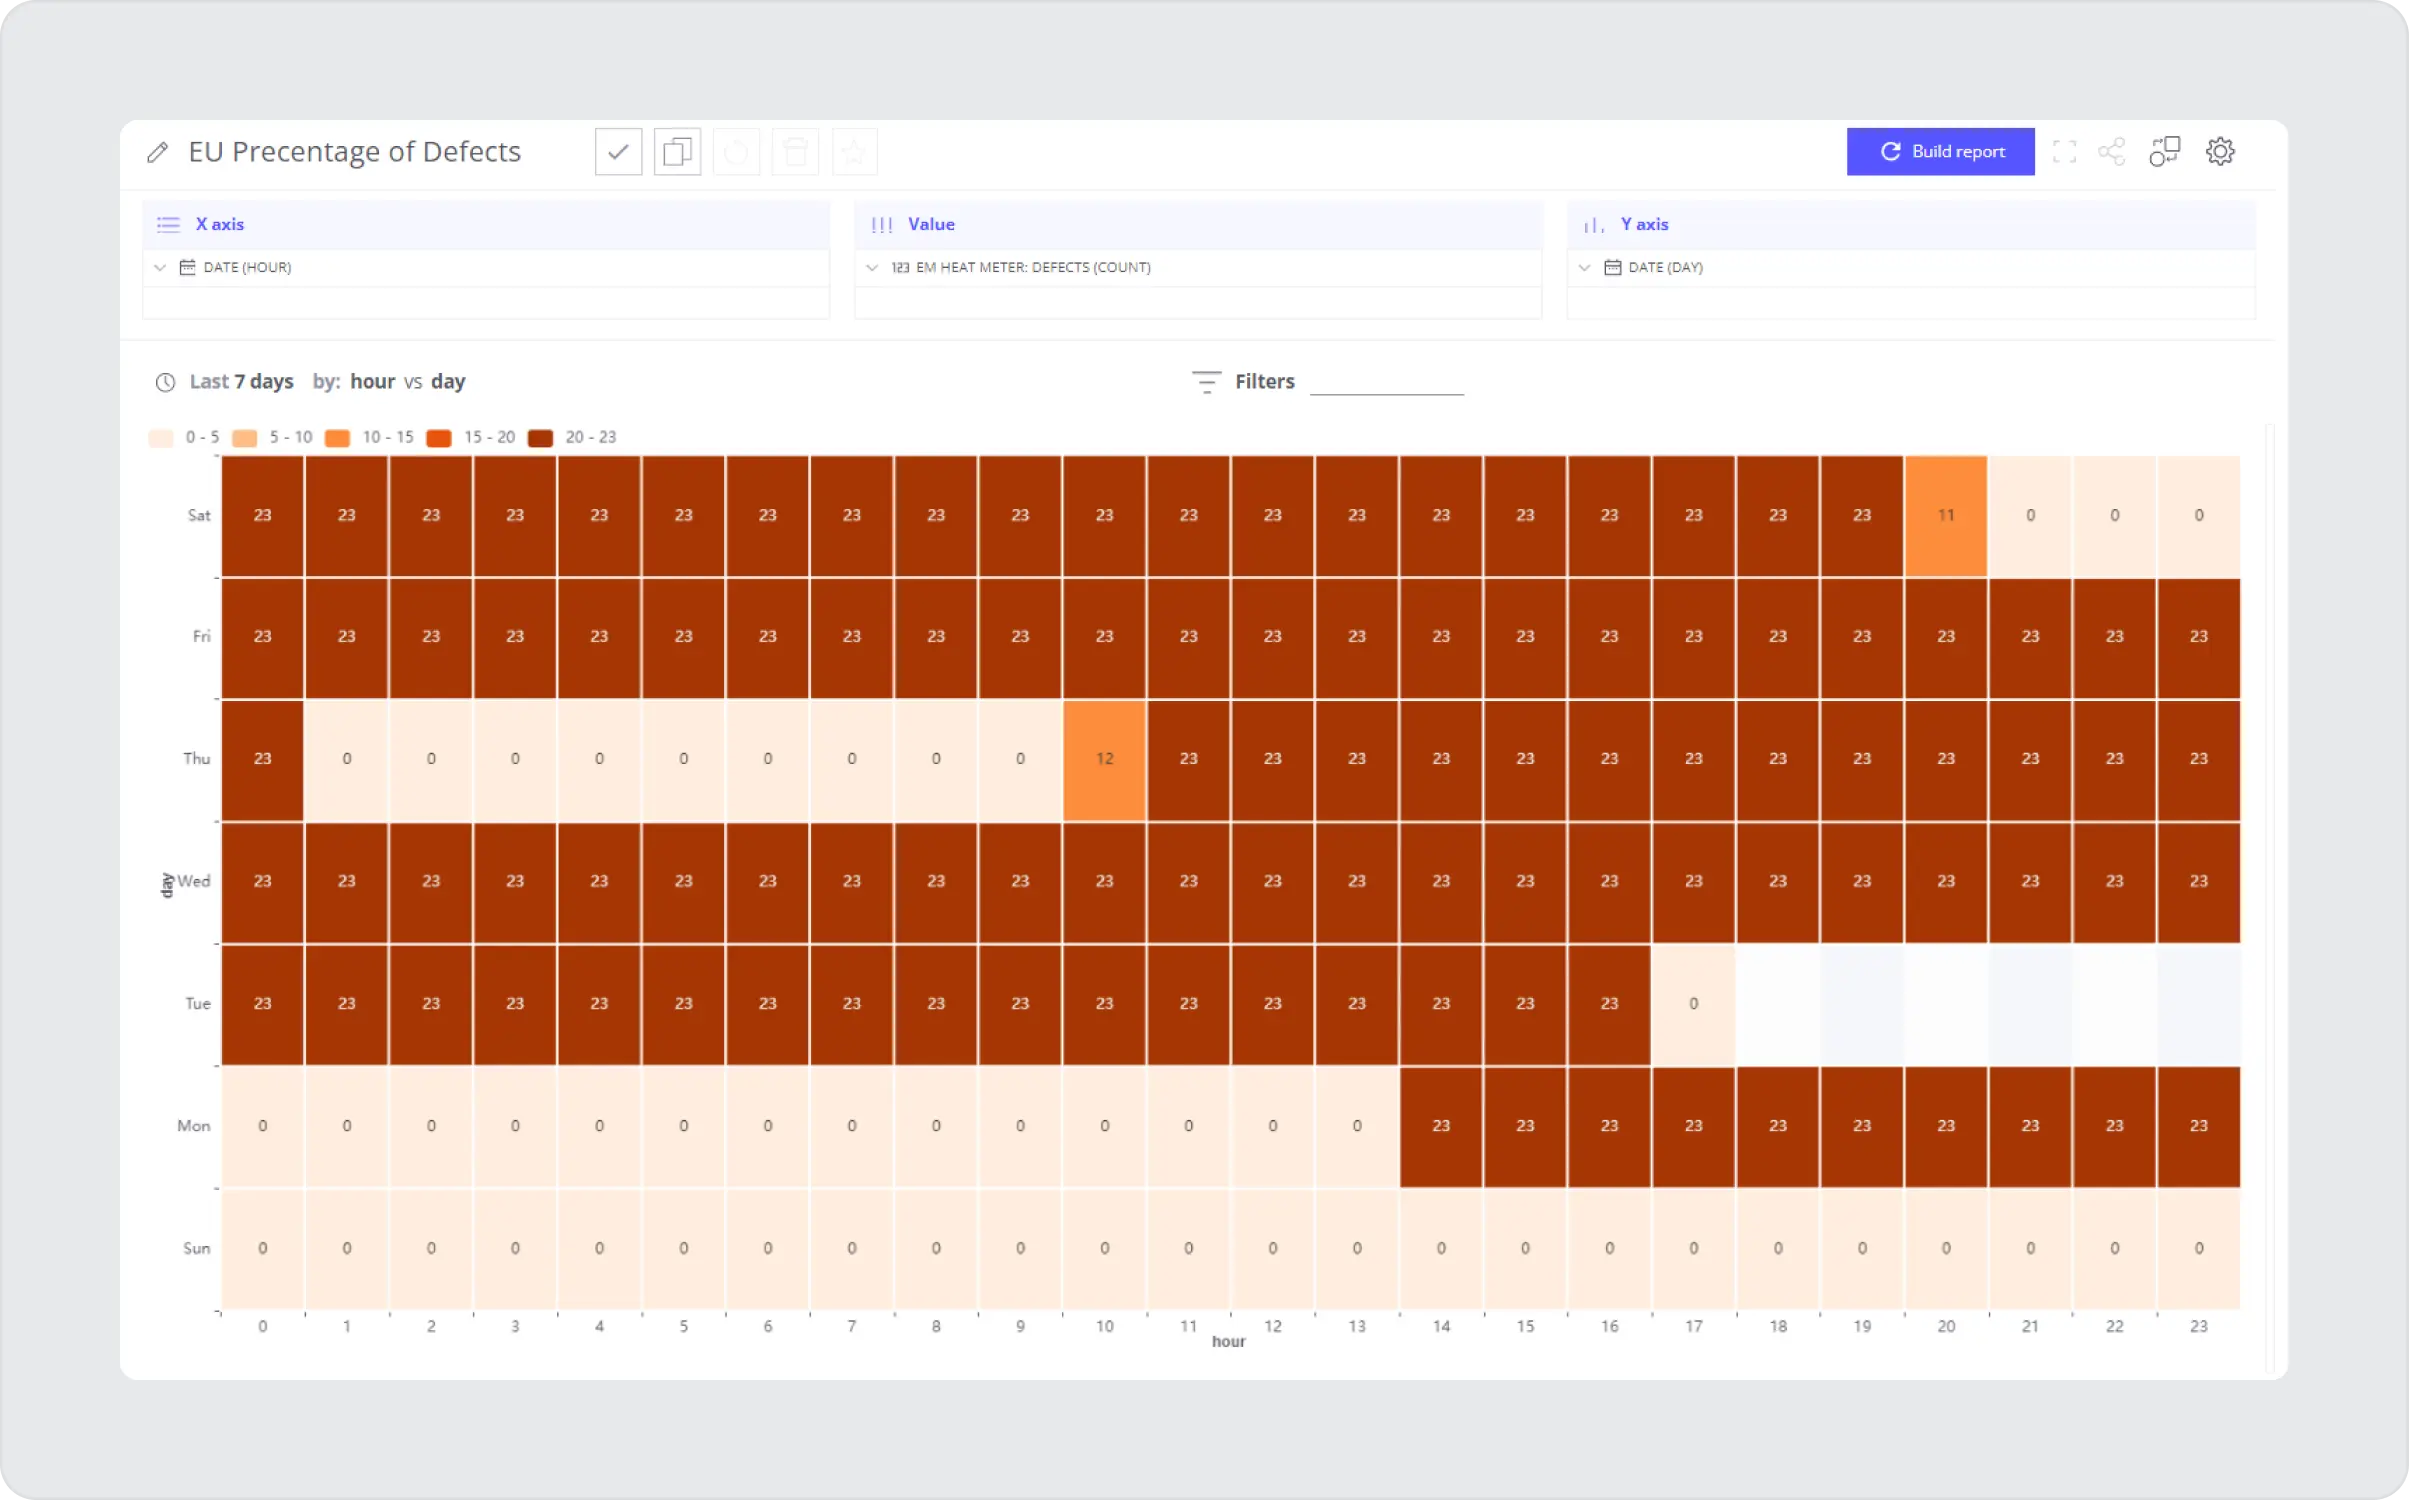Click the edit pencil icon next to title

157,152
